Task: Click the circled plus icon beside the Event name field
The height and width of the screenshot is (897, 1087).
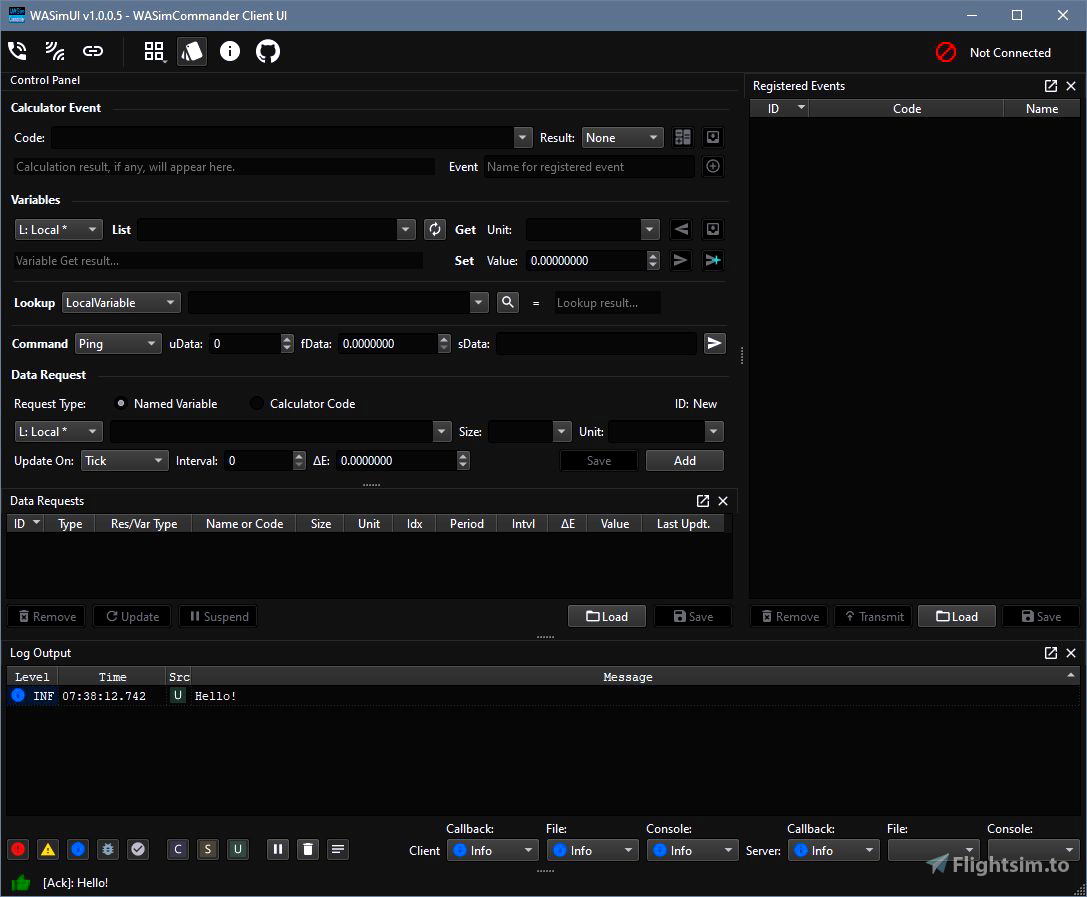Action: click(x=713, y=166)
